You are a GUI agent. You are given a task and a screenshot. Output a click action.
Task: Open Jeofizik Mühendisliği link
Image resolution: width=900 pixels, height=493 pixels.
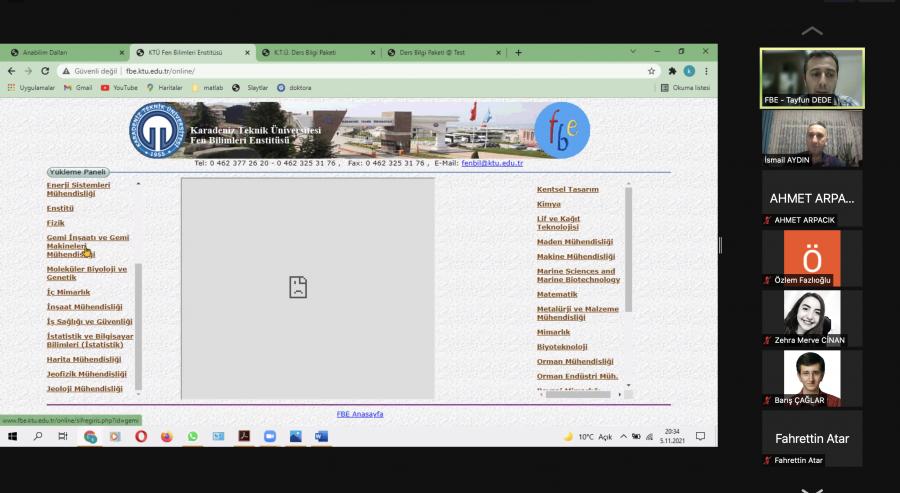pos(86,374)
